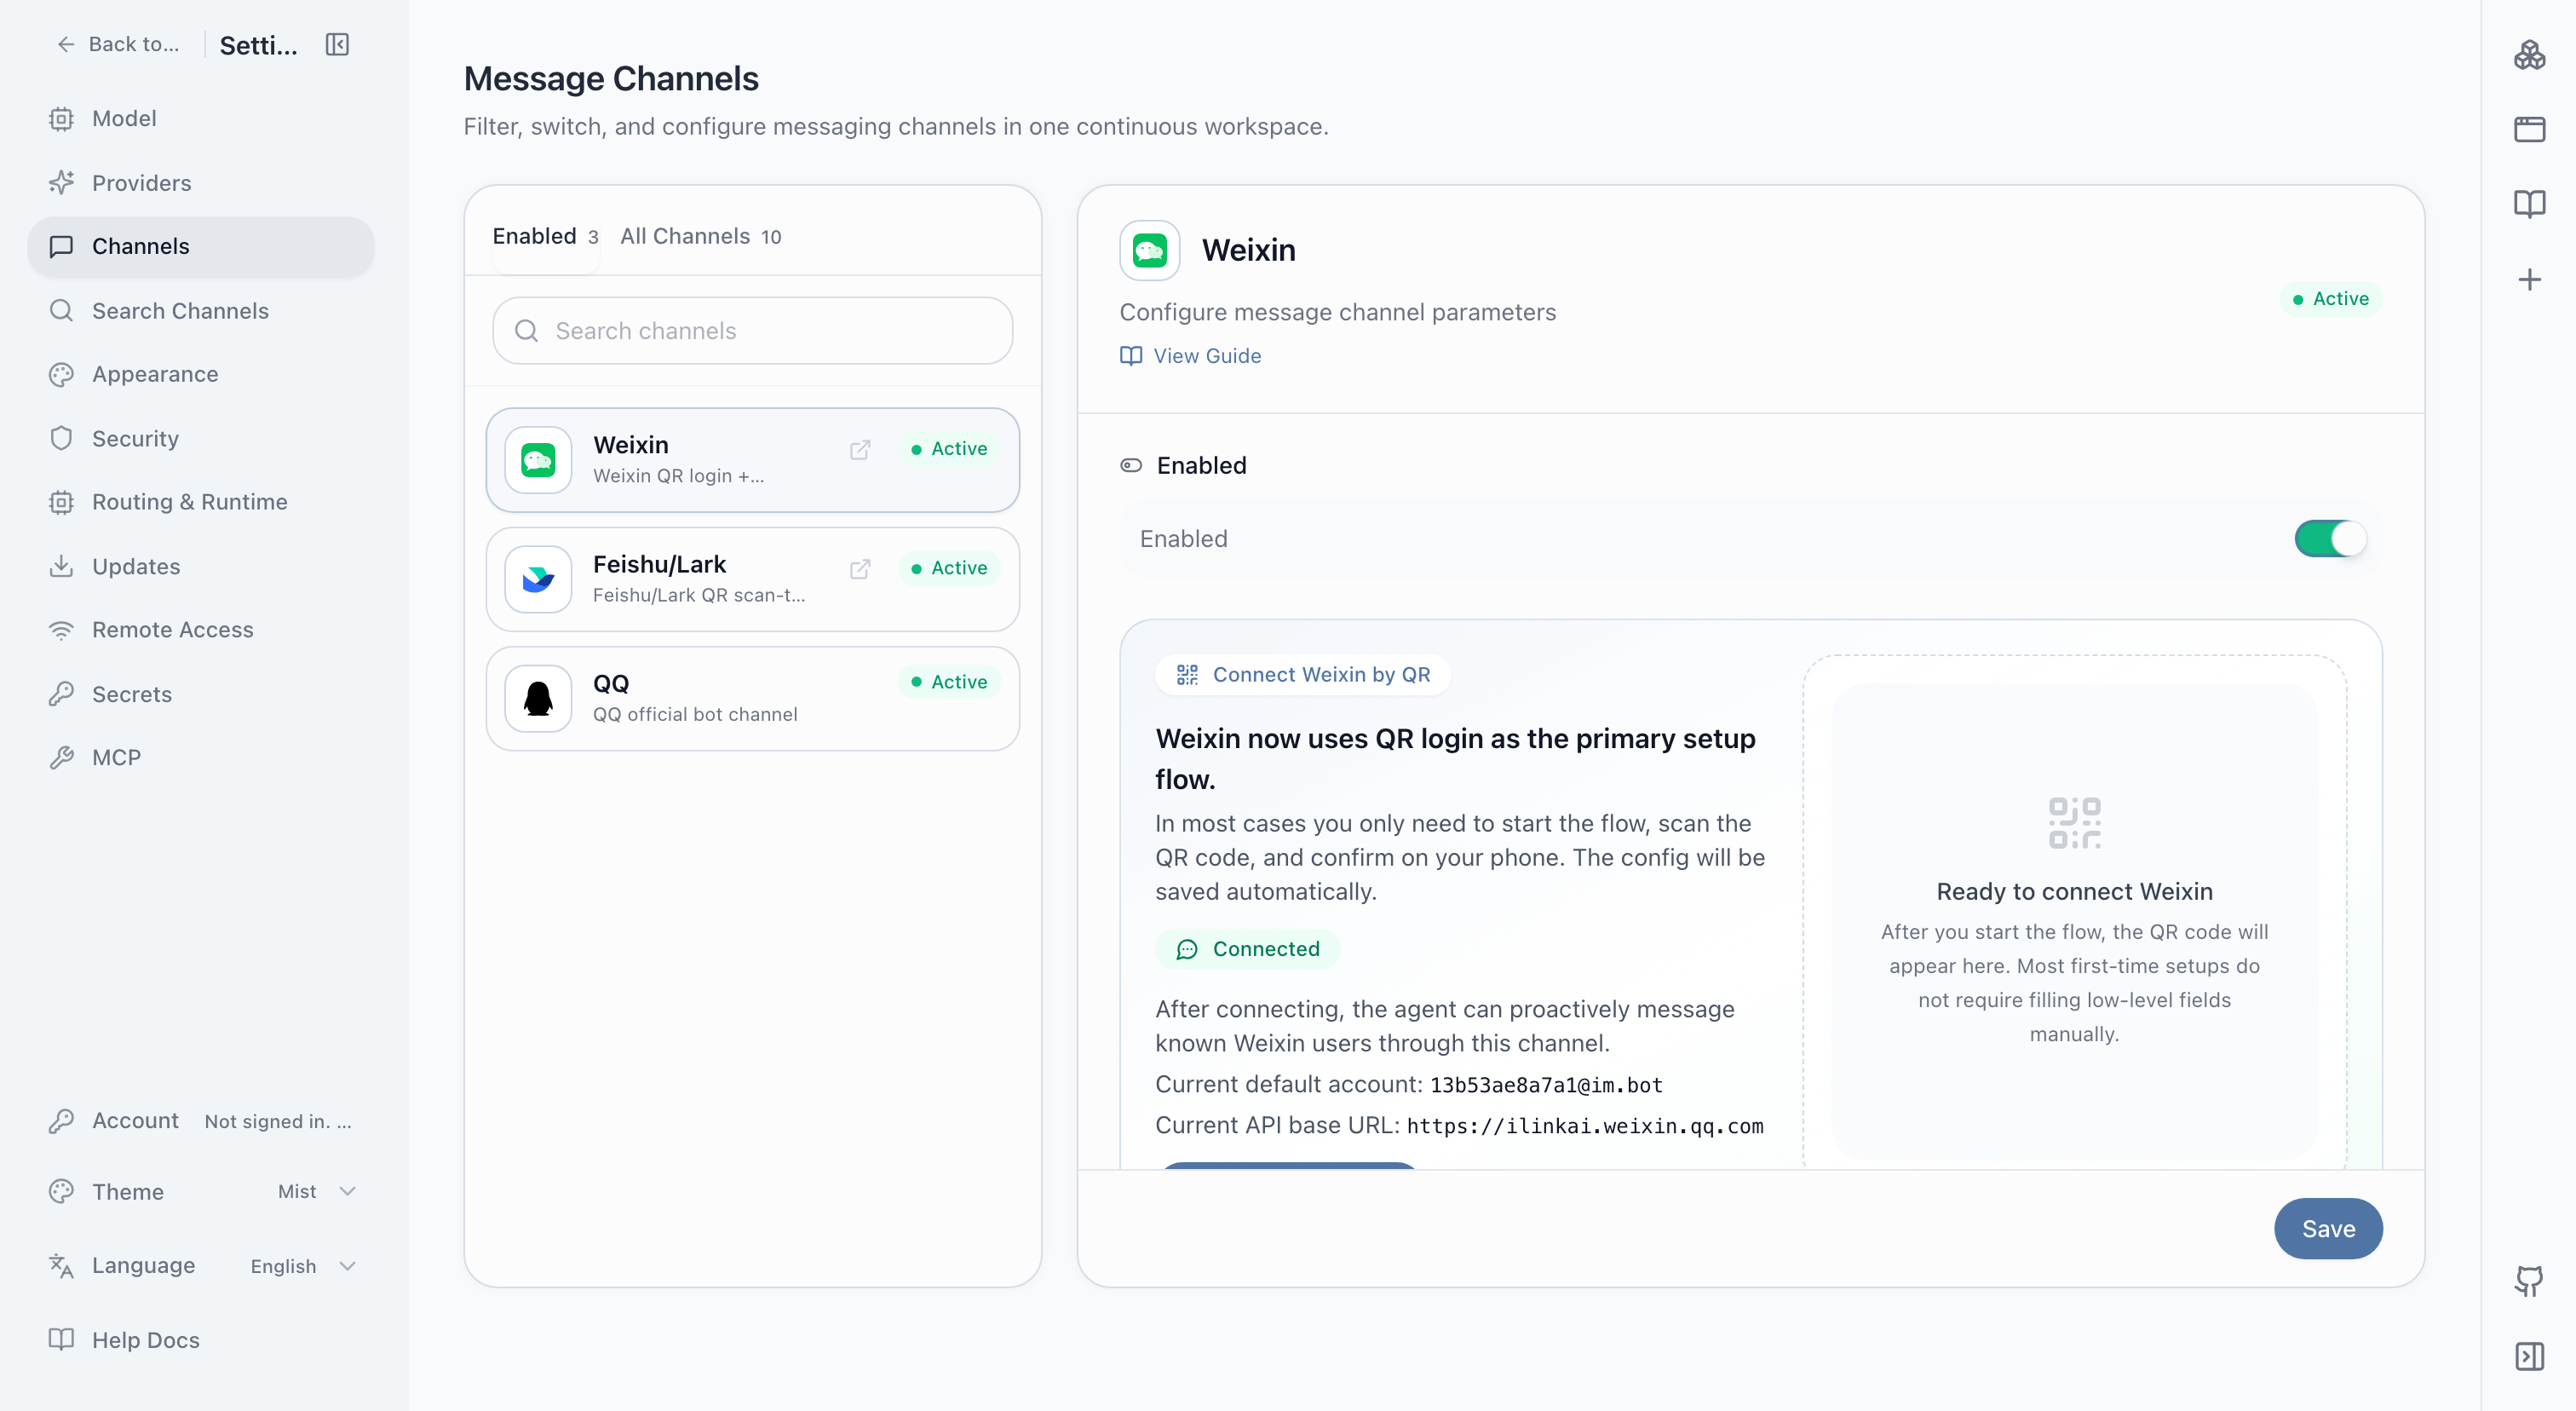Open Security settings
Screen dimensions: 2576x1411
pyautogui.click(x=201, y=438)
